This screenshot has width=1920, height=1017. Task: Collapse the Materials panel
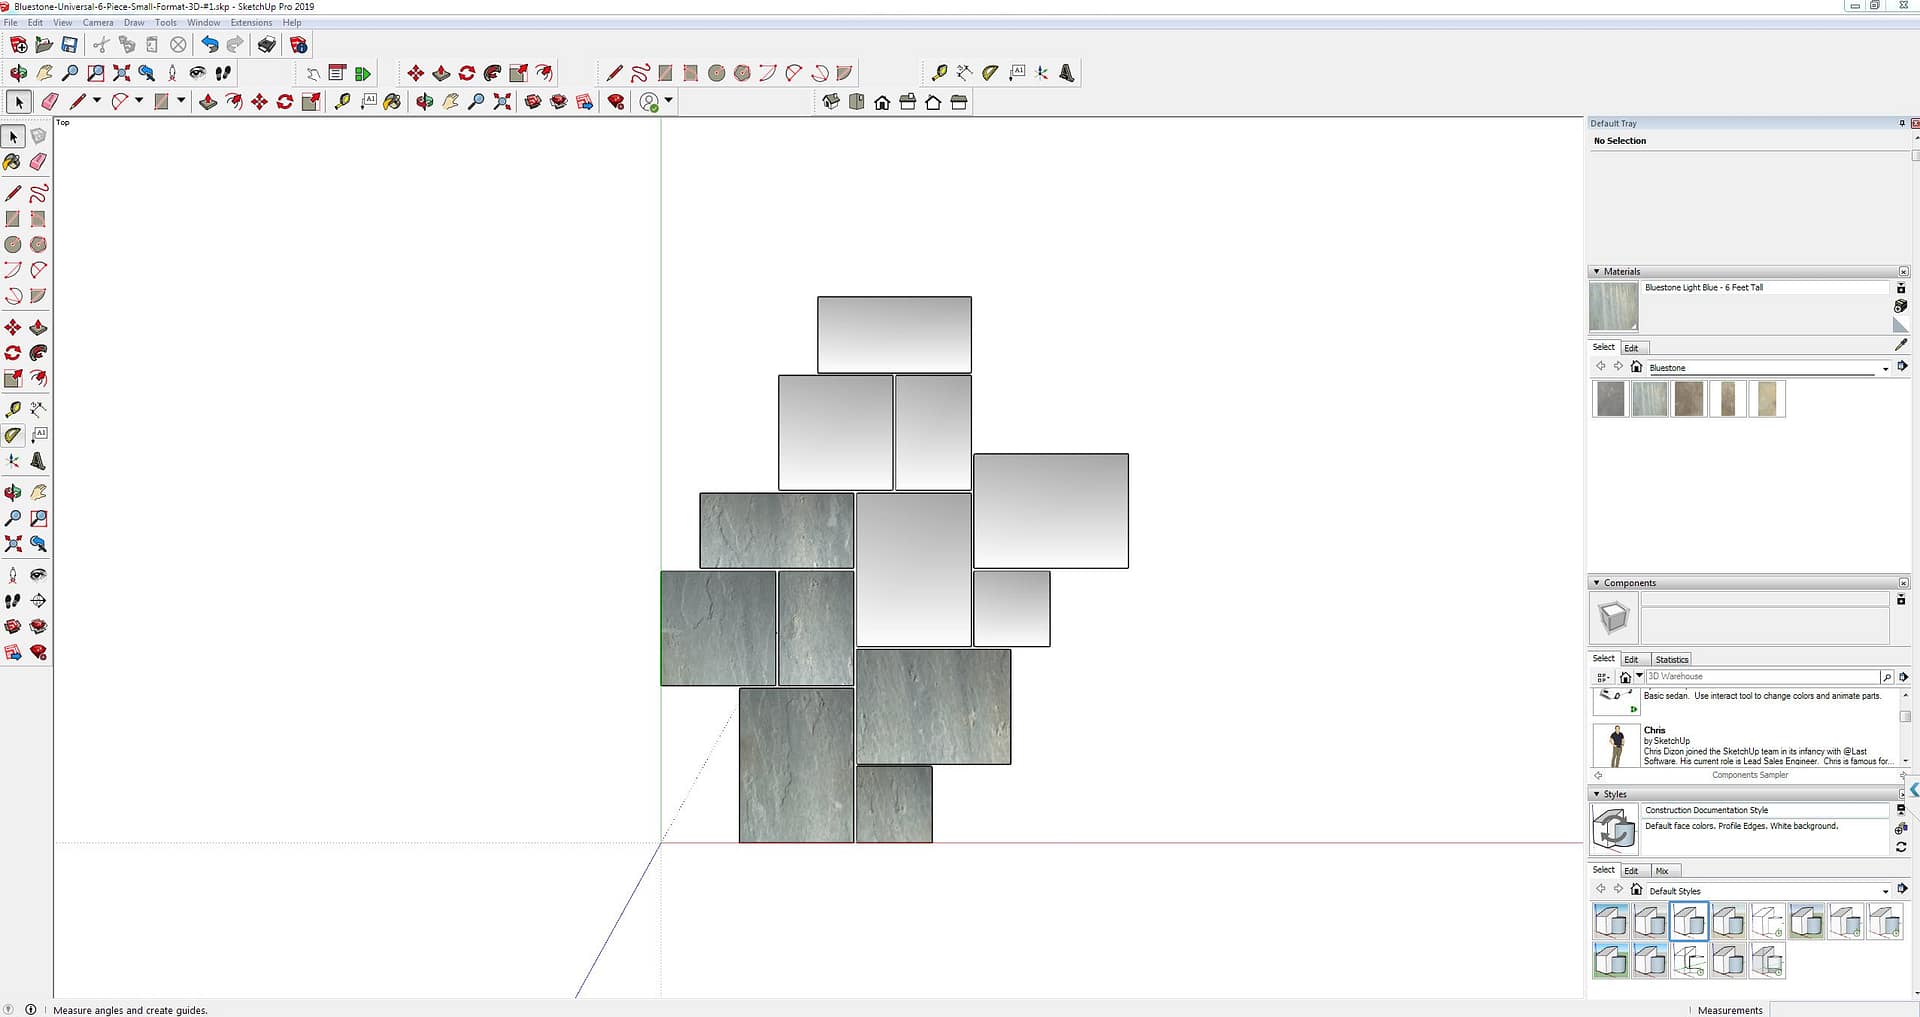(x=1596, y=272)
